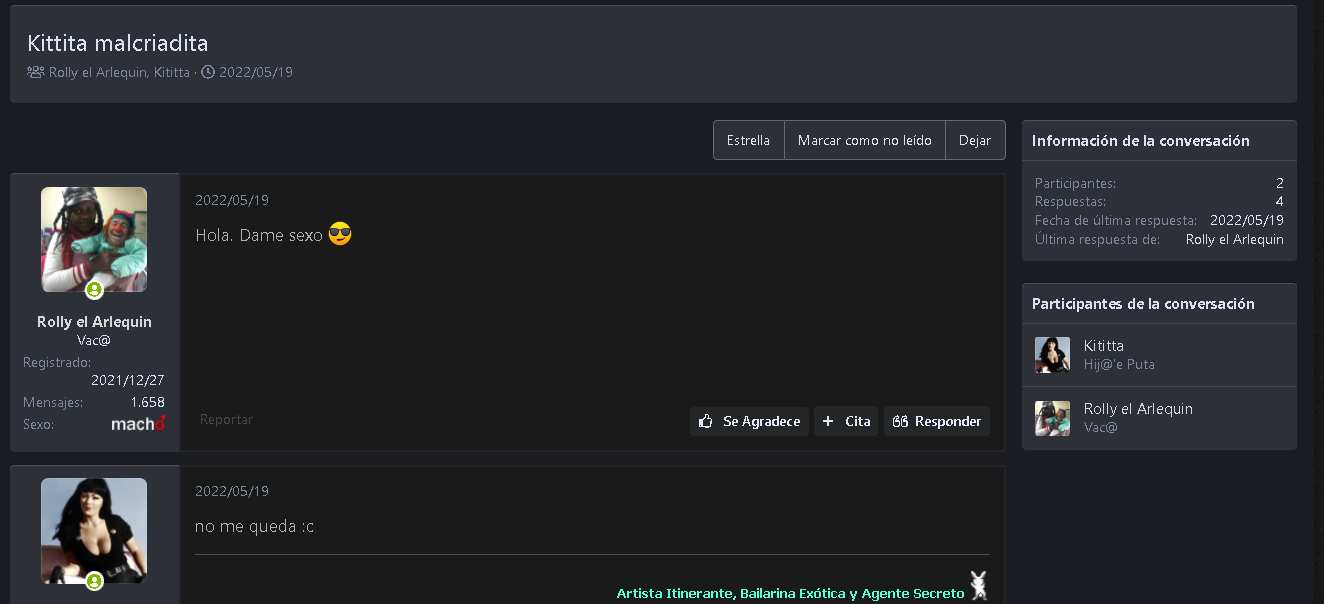
Task: Click the Mensajes count 1.658
Action: coord(148,402)
